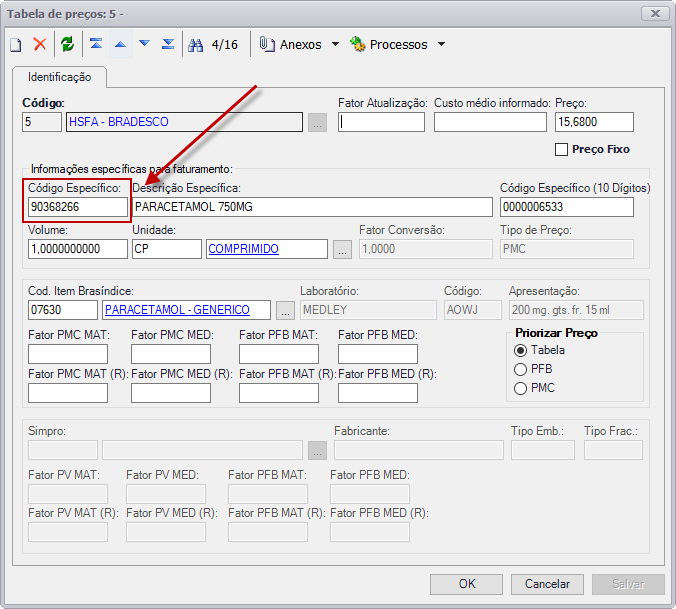Click the binoculars search icon
This screenshot has height=609, width=676.
[x=195, y=45]
